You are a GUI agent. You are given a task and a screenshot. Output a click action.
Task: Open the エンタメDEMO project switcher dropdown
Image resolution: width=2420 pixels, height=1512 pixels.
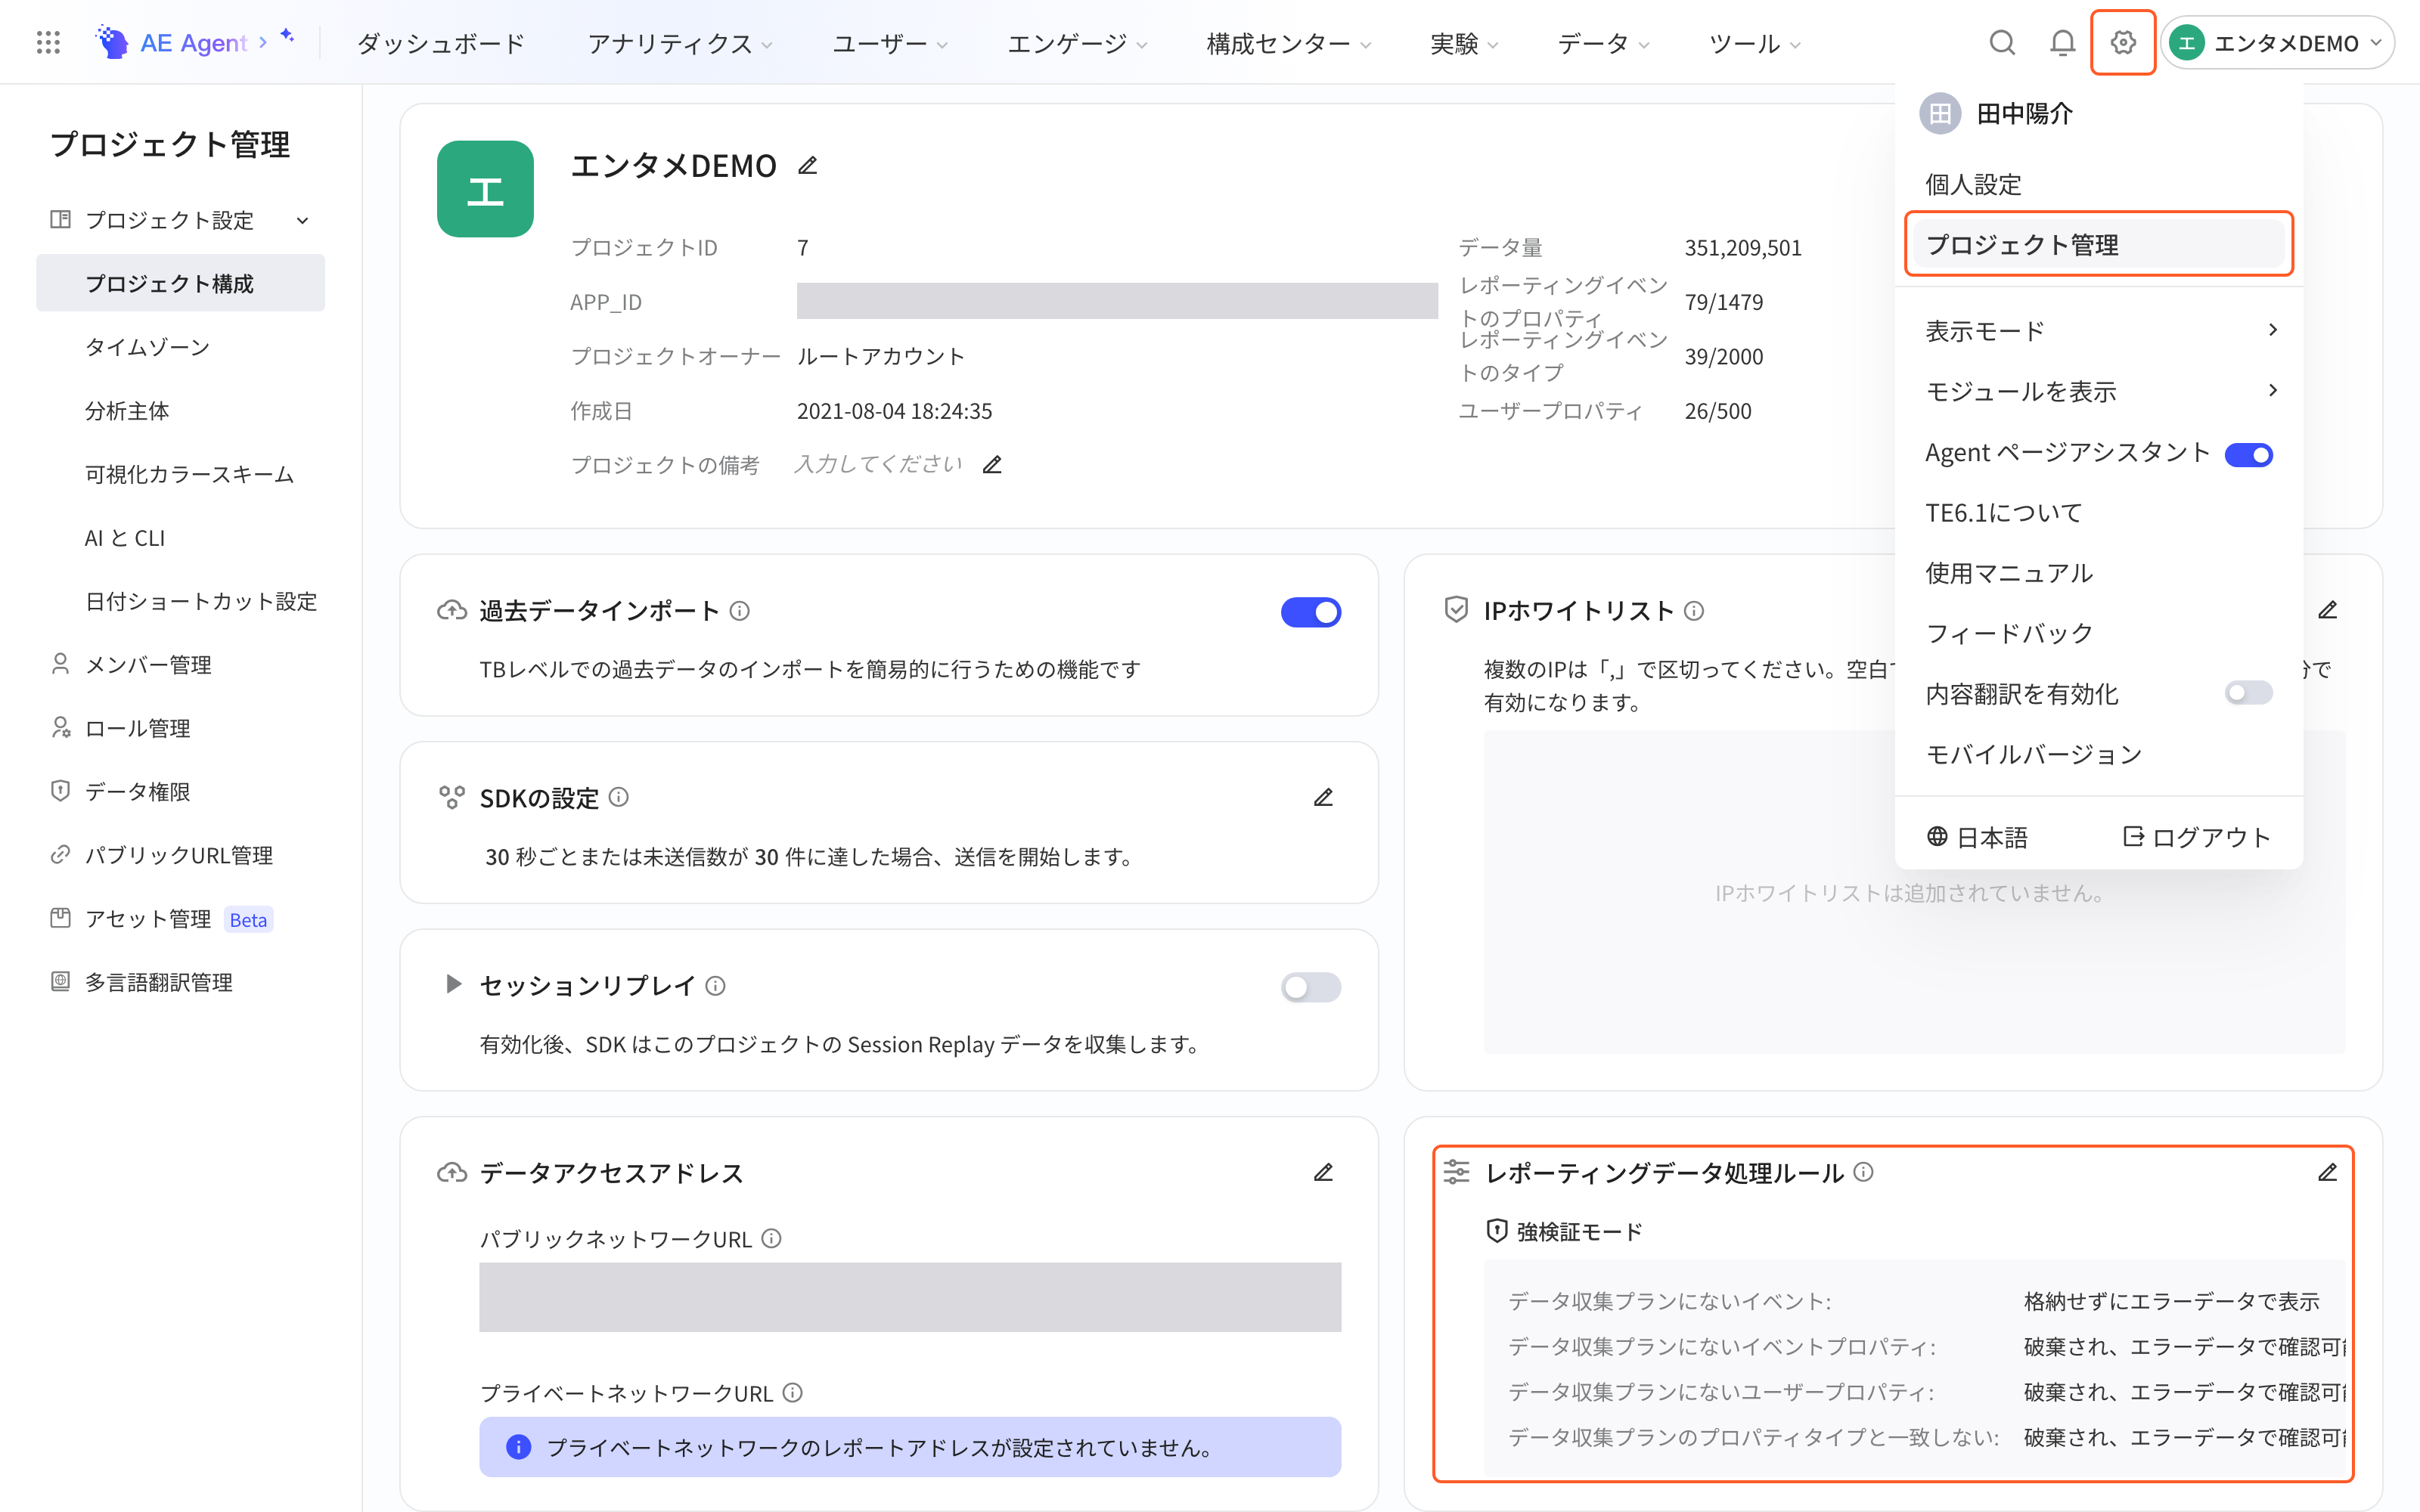(2278, 43)
